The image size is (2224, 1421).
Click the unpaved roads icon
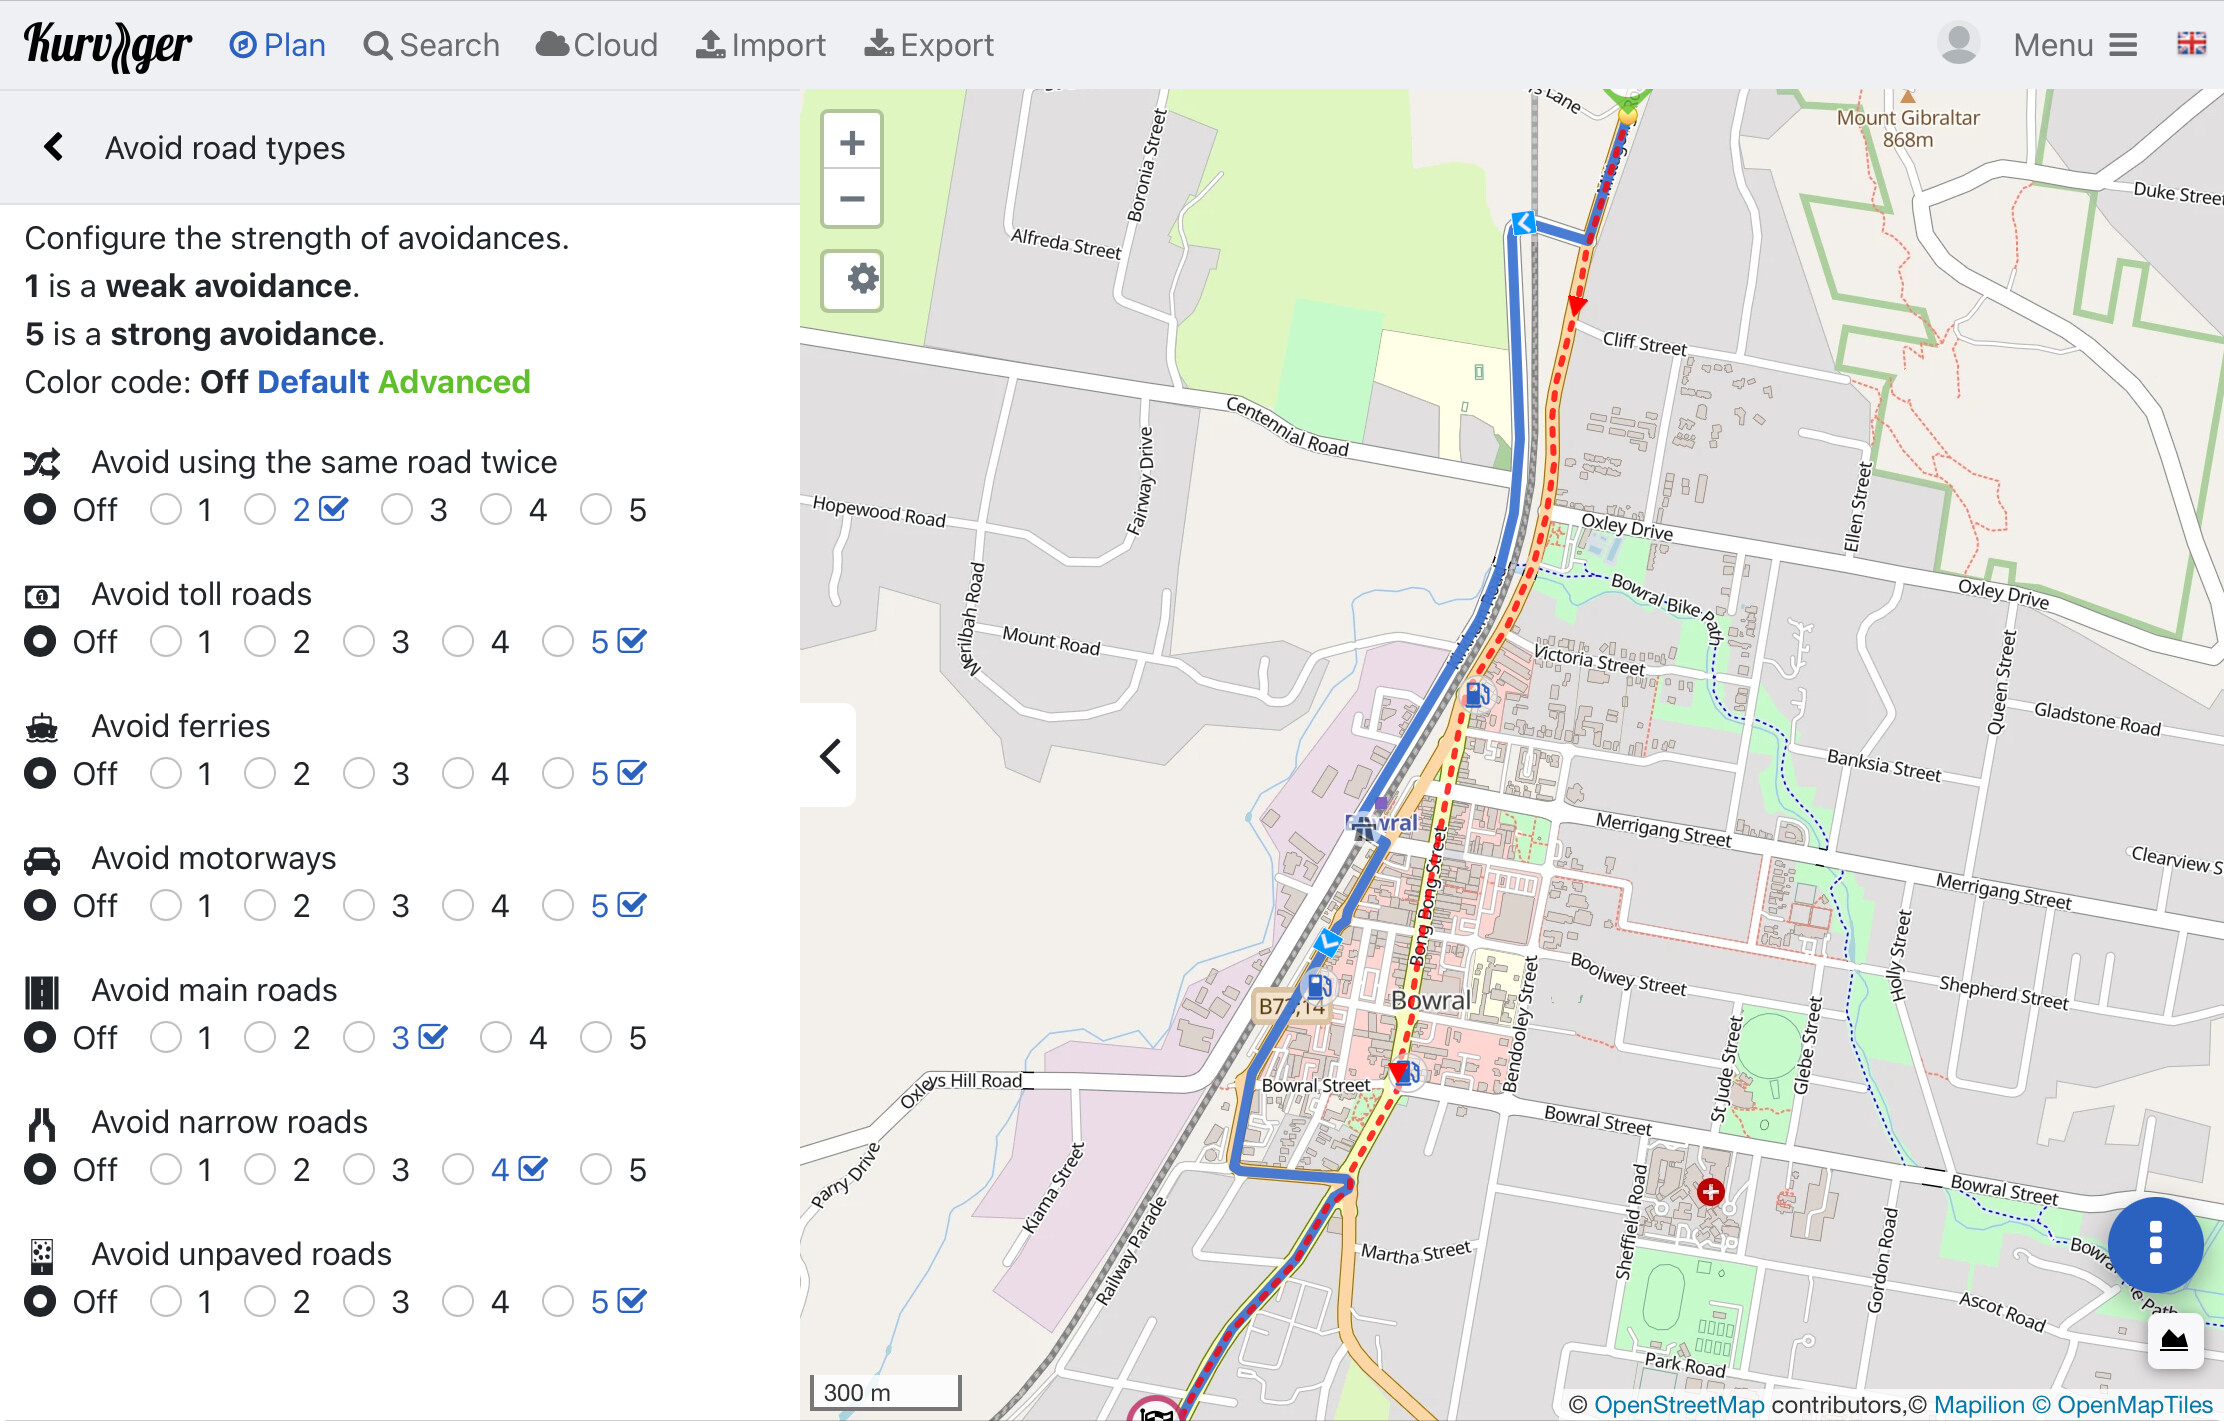(x=42, y=1256)
